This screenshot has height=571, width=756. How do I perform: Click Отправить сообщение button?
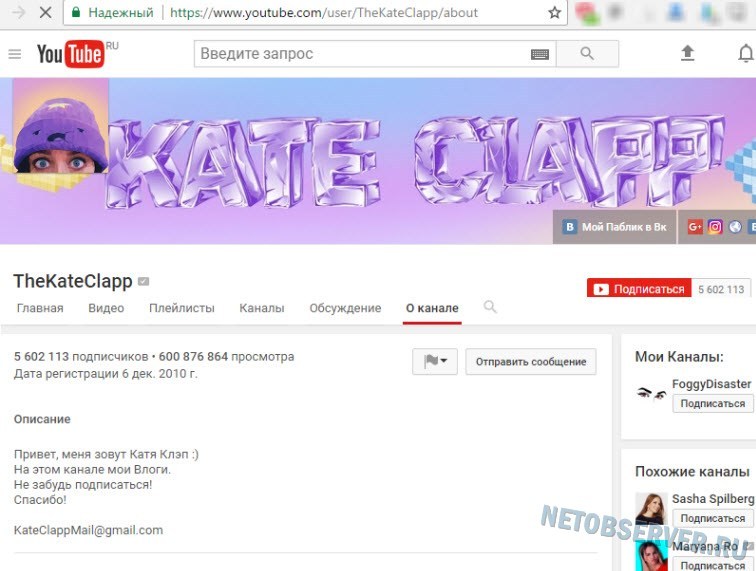531,362
